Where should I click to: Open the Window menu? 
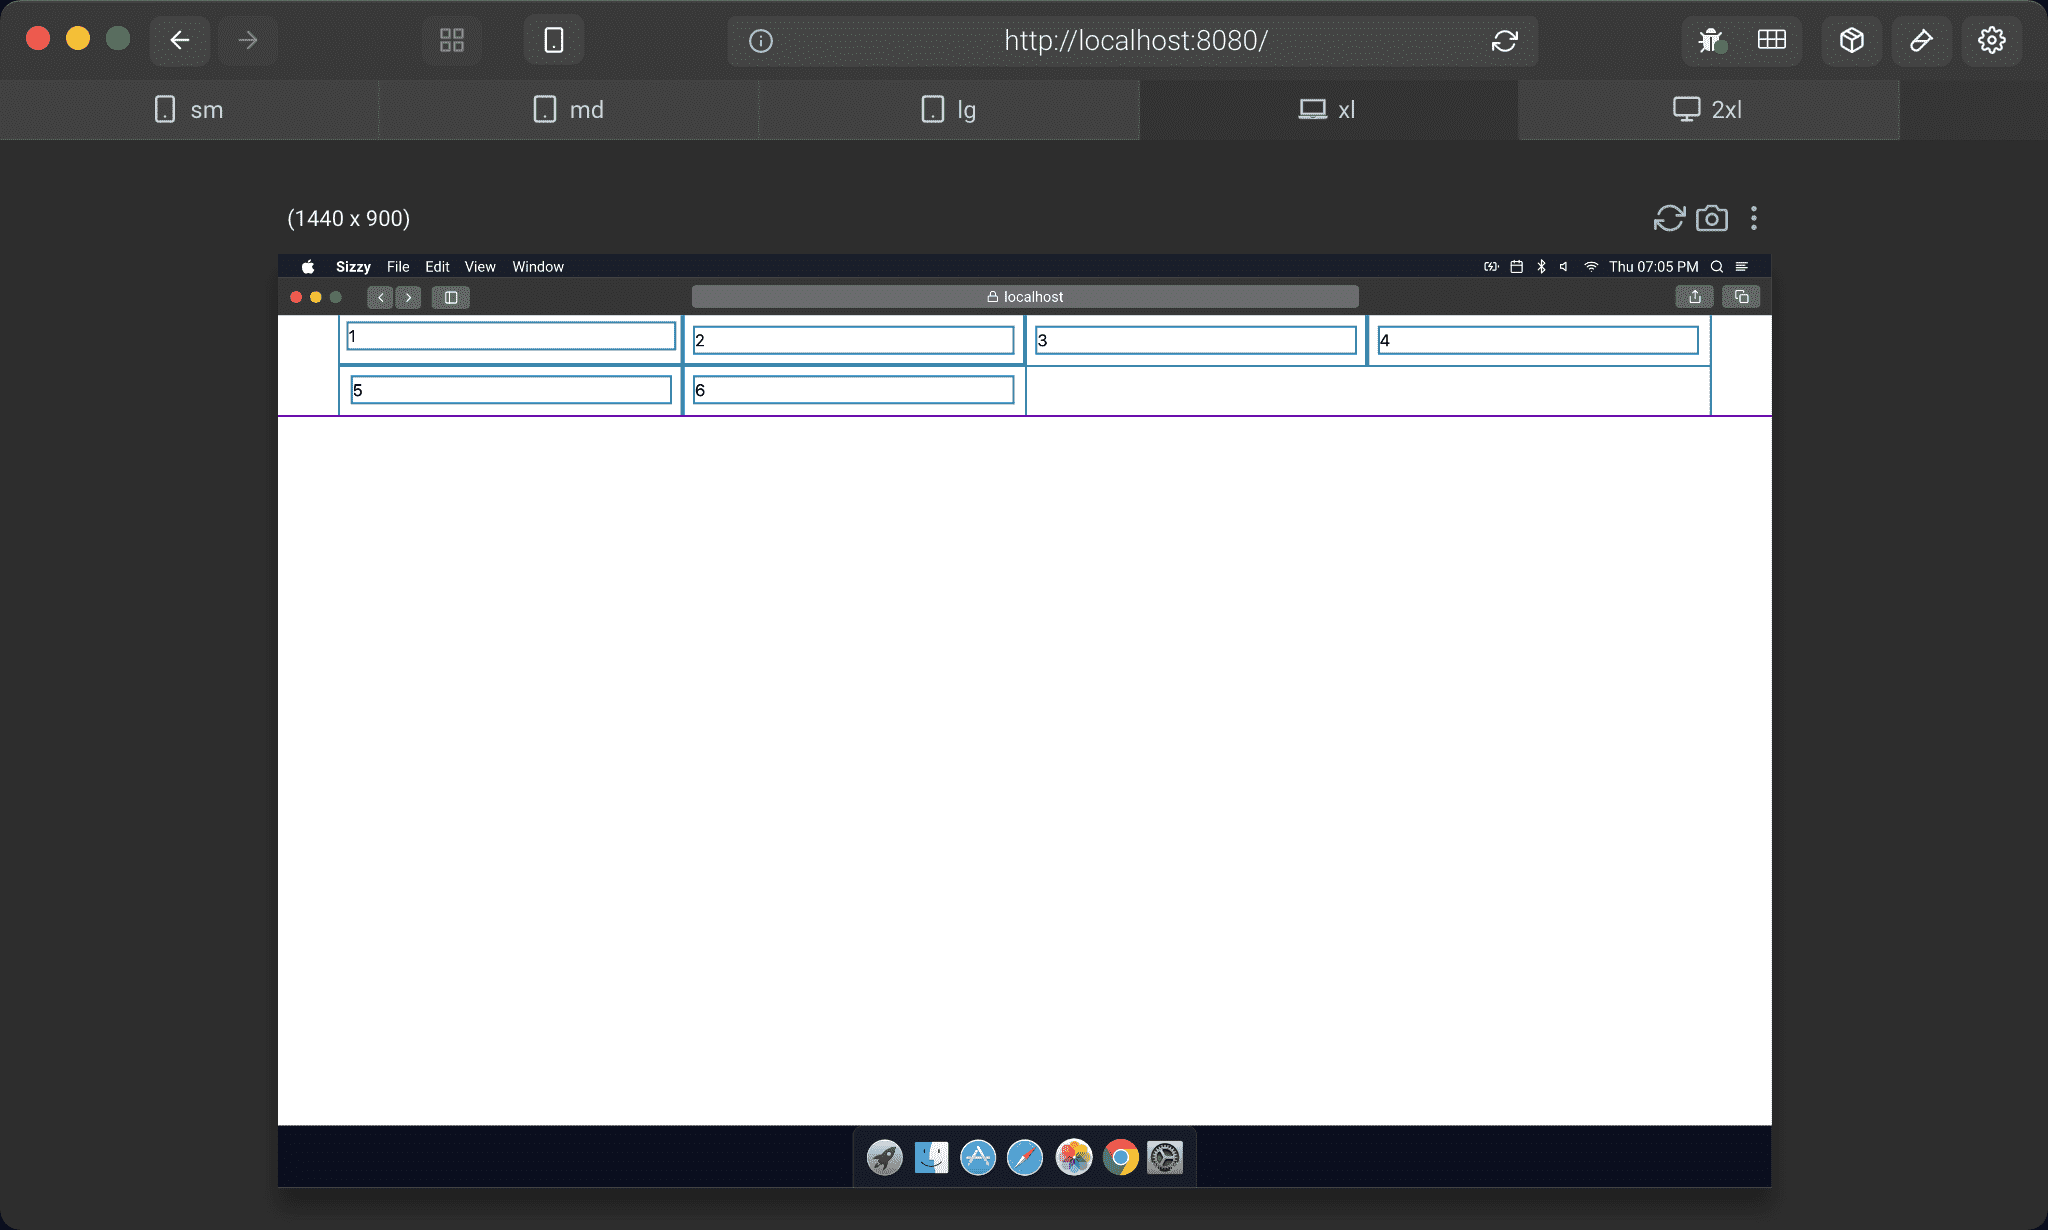pos(538,267)
